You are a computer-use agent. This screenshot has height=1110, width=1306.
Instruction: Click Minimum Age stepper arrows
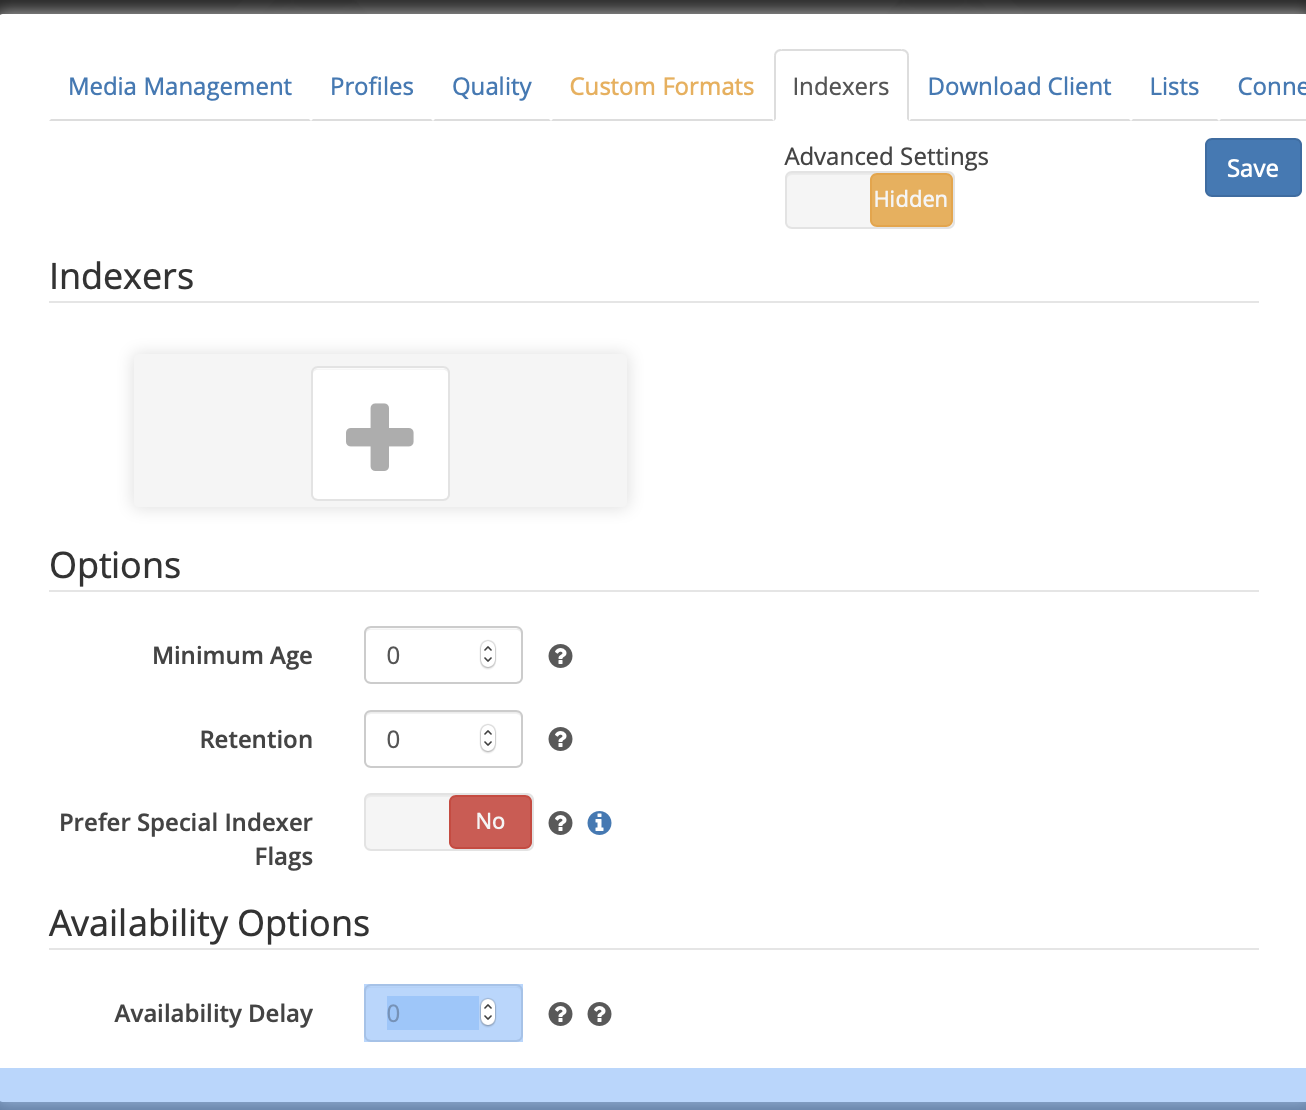[488, 655]
